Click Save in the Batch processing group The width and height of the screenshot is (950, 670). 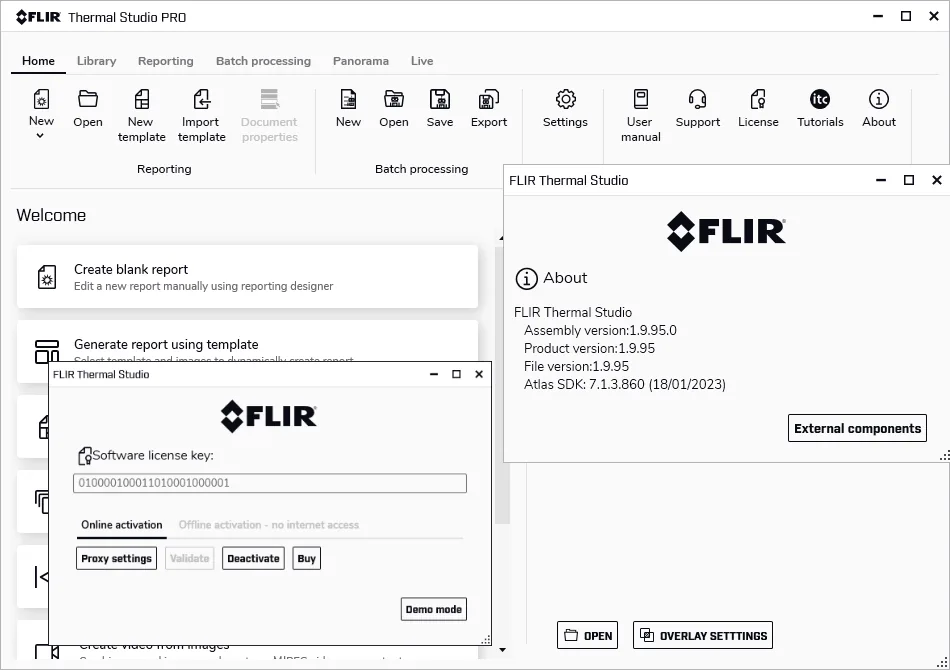pos(440,109)
